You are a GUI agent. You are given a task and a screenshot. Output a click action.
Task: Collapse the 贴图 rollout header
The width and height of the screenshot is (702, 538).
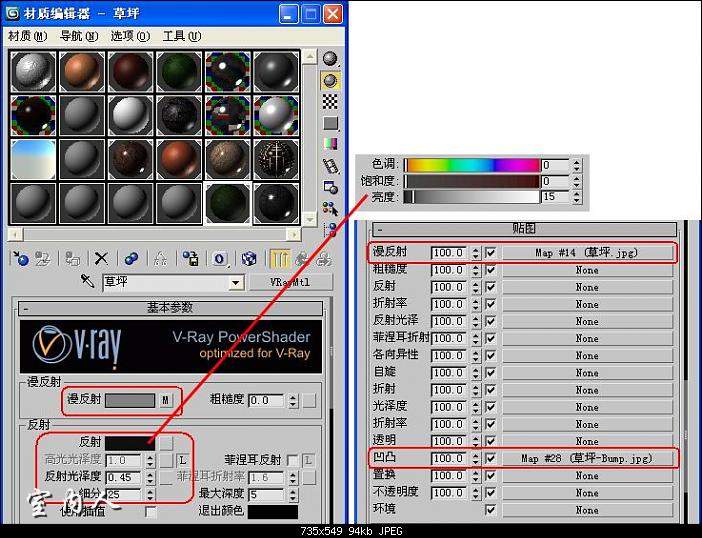pyautogui.click(x=524, y=229)
